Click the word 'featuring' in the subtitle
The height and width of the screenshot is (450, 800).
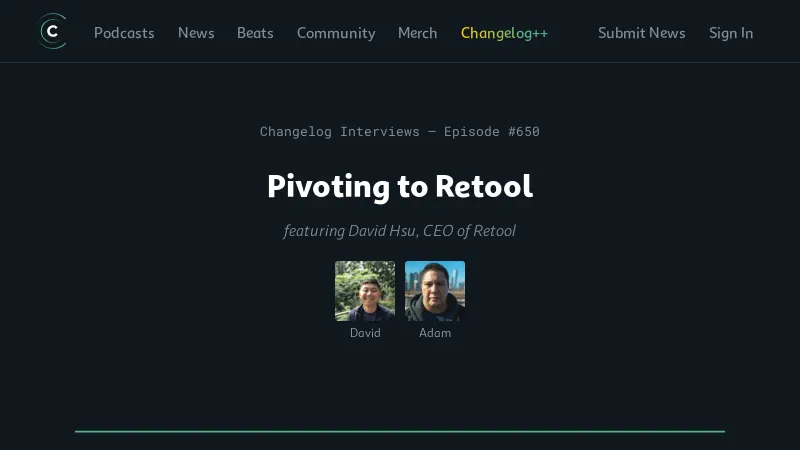click(x=313, y=231)
